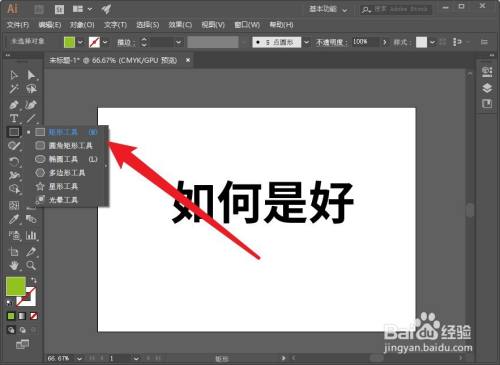Choose 圆角矩形工具 from the flyout
The image size is (500, 365).
coord(66,146)
